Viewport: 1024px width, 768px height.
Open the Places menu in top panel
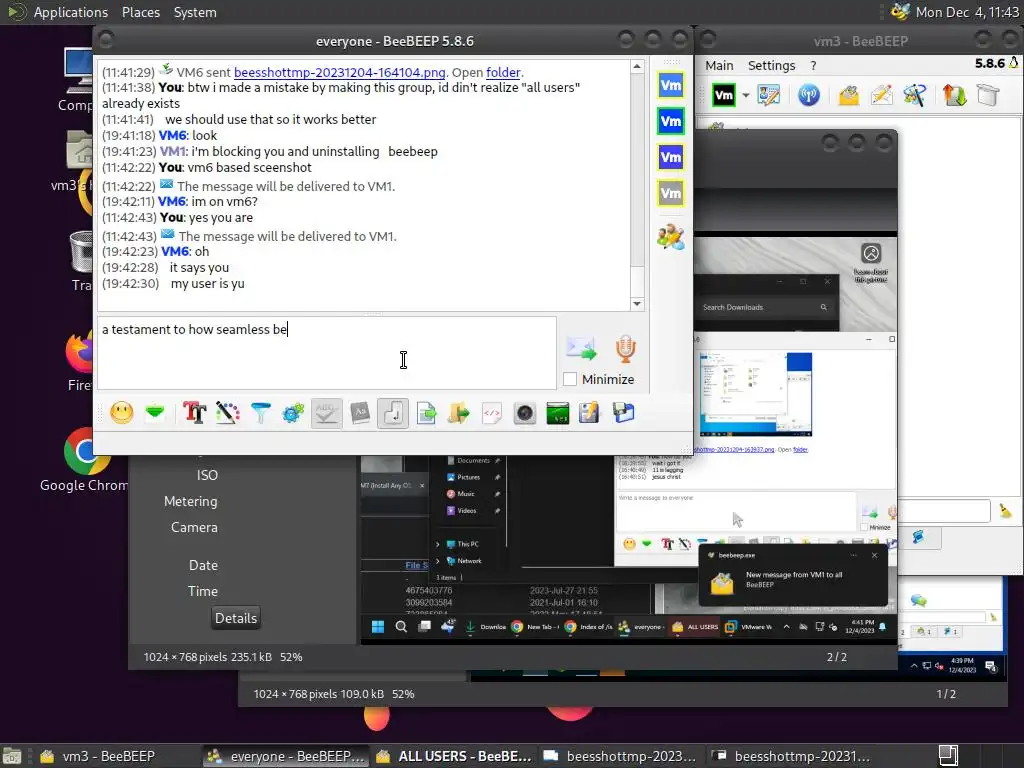pos(140,12)
